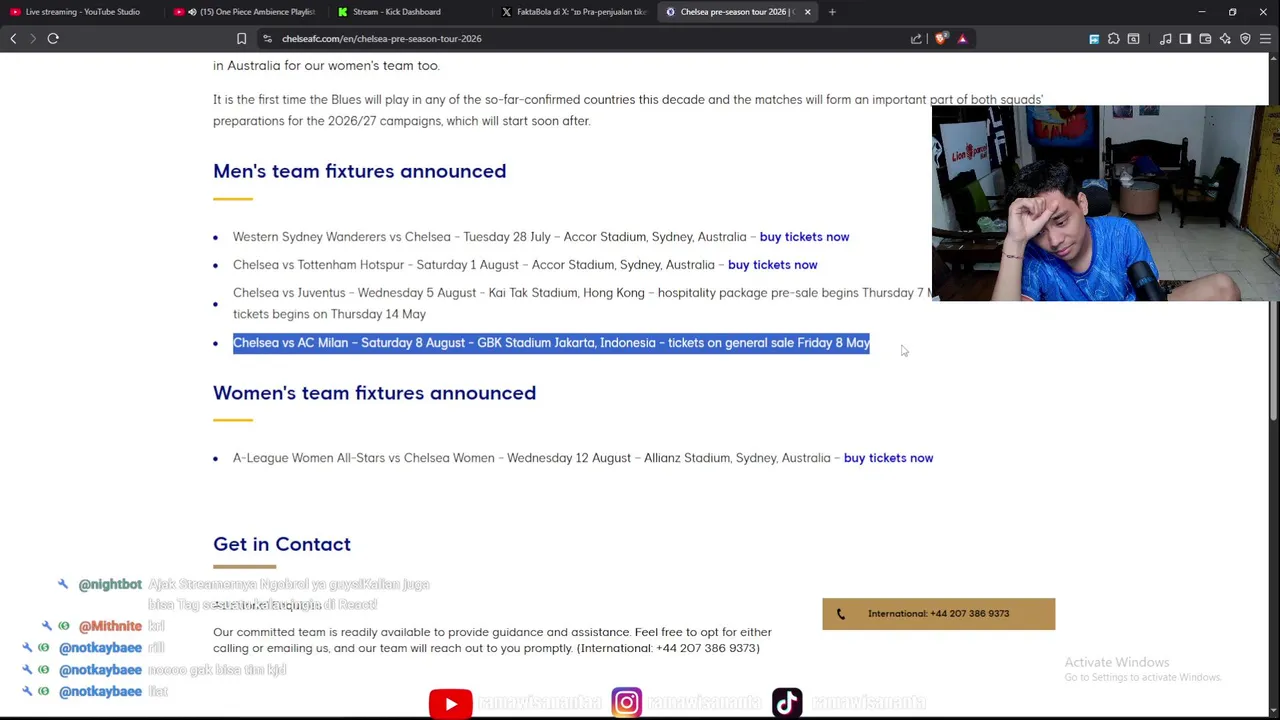Switch to the Stream Kick Dashboard tab
This screenshot has width=1280, height=720.
410,12
